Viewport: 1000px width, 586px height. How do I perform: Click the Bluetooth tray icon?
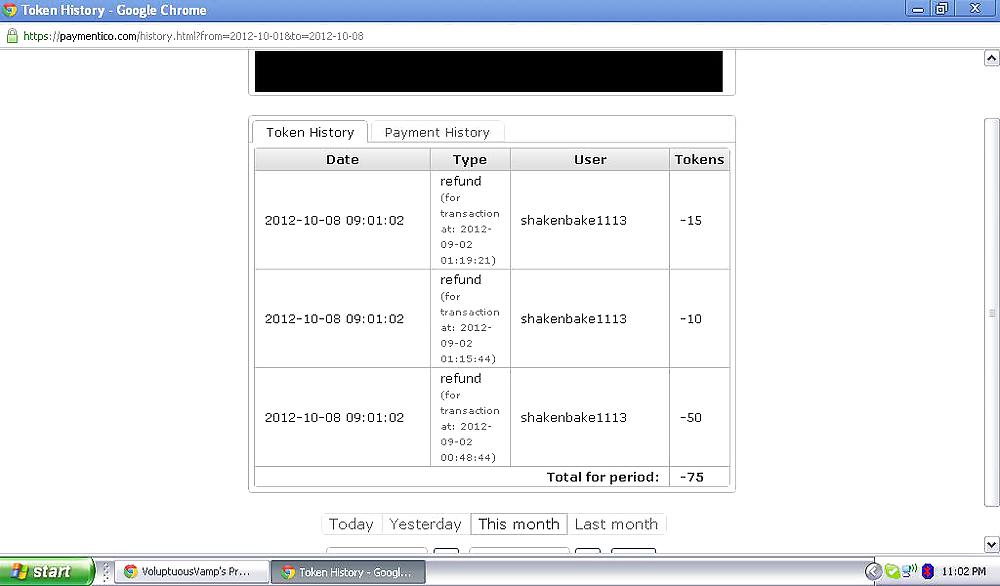[927, 572]
